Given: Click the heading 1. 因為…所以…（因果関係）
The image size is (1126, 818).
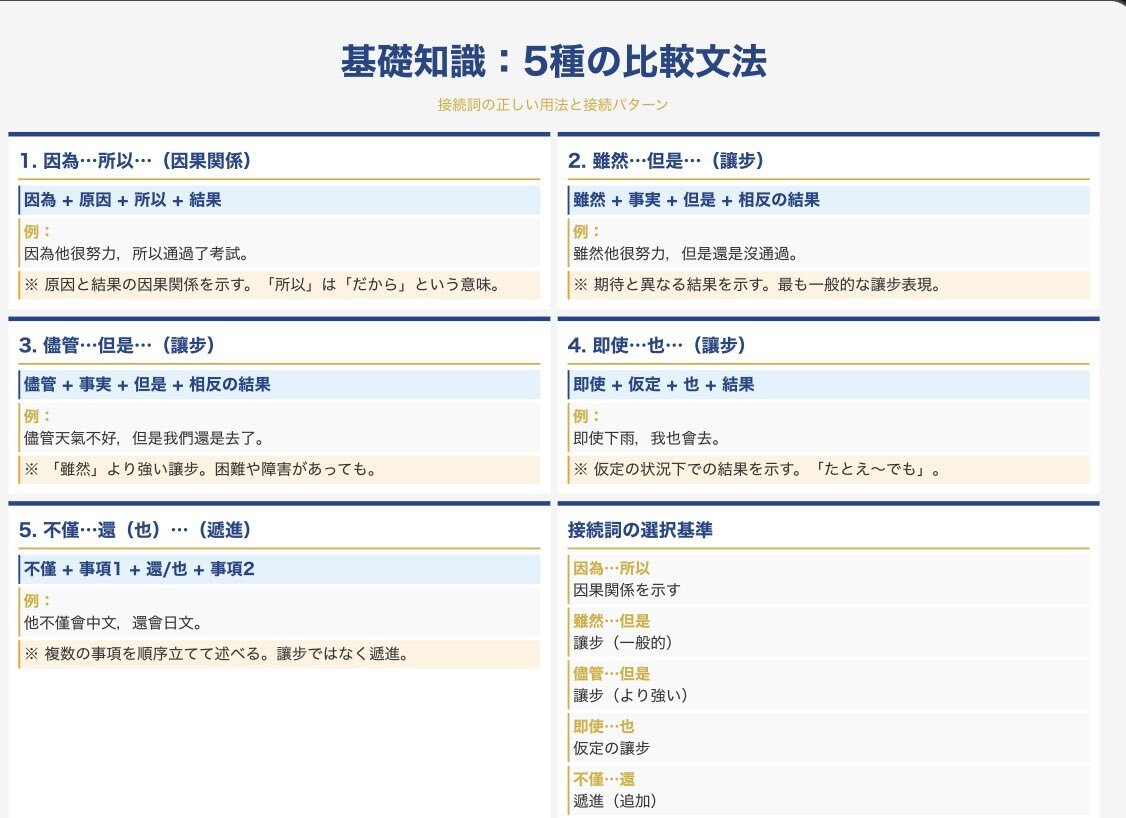Looking at the screenshot, I should pyautogui.click(x=135, y=160).
